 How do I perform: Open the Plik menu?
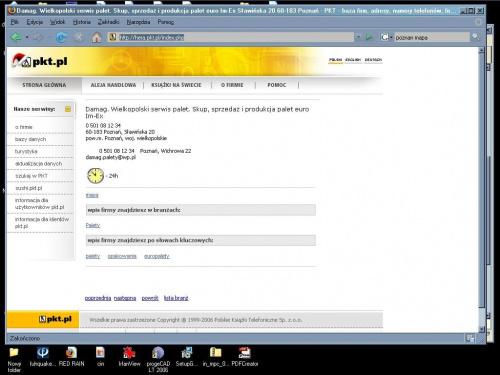pyautogui.click(x=15, y=22)
